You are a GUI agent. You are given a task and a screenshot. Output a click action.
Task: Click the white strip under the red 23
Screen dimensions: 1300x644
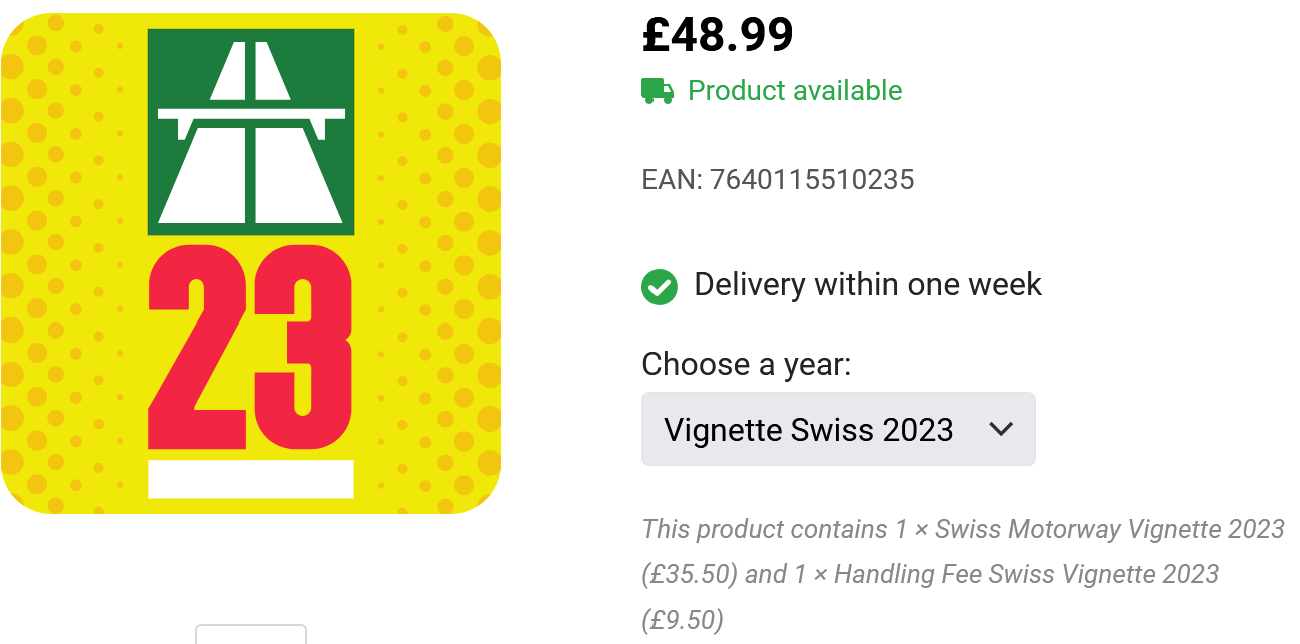251,479
